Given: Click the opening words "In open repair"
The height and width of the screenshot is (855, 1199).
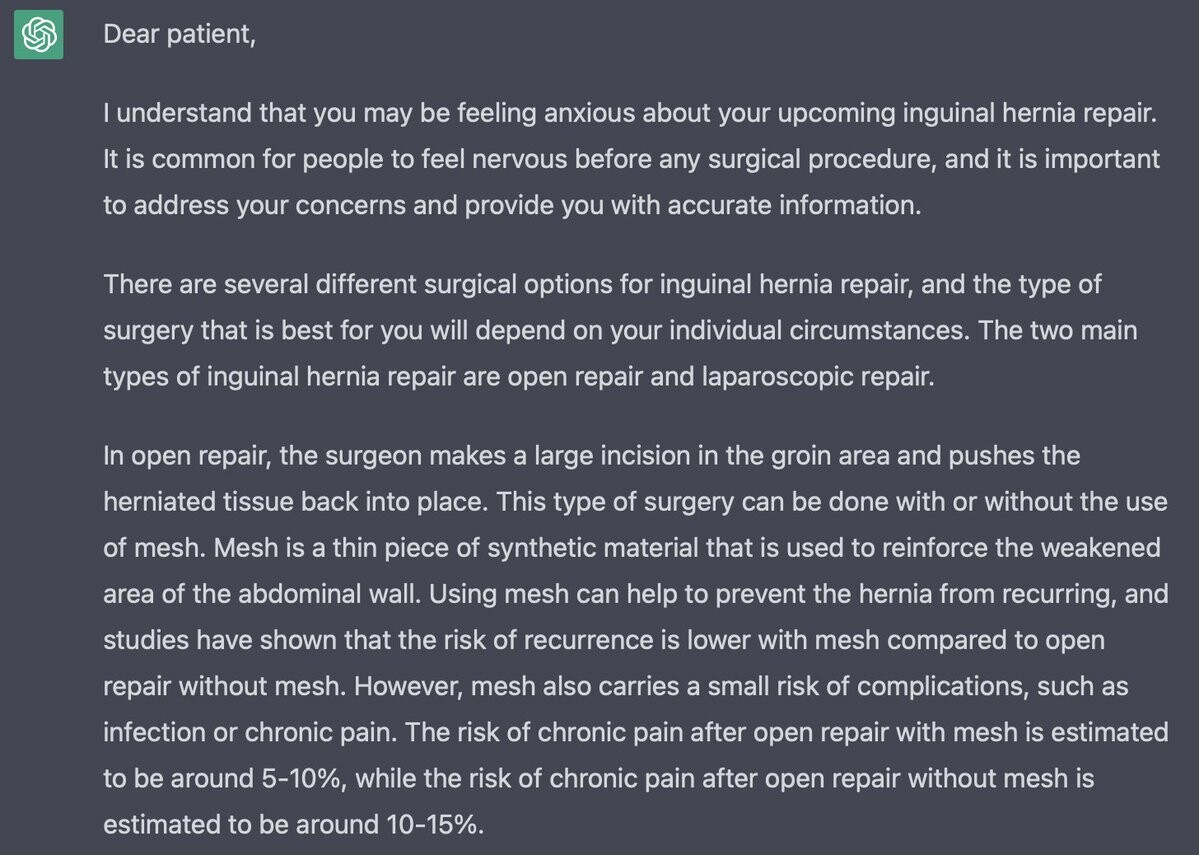Looking at the screenshot, I should pos(186,456).
